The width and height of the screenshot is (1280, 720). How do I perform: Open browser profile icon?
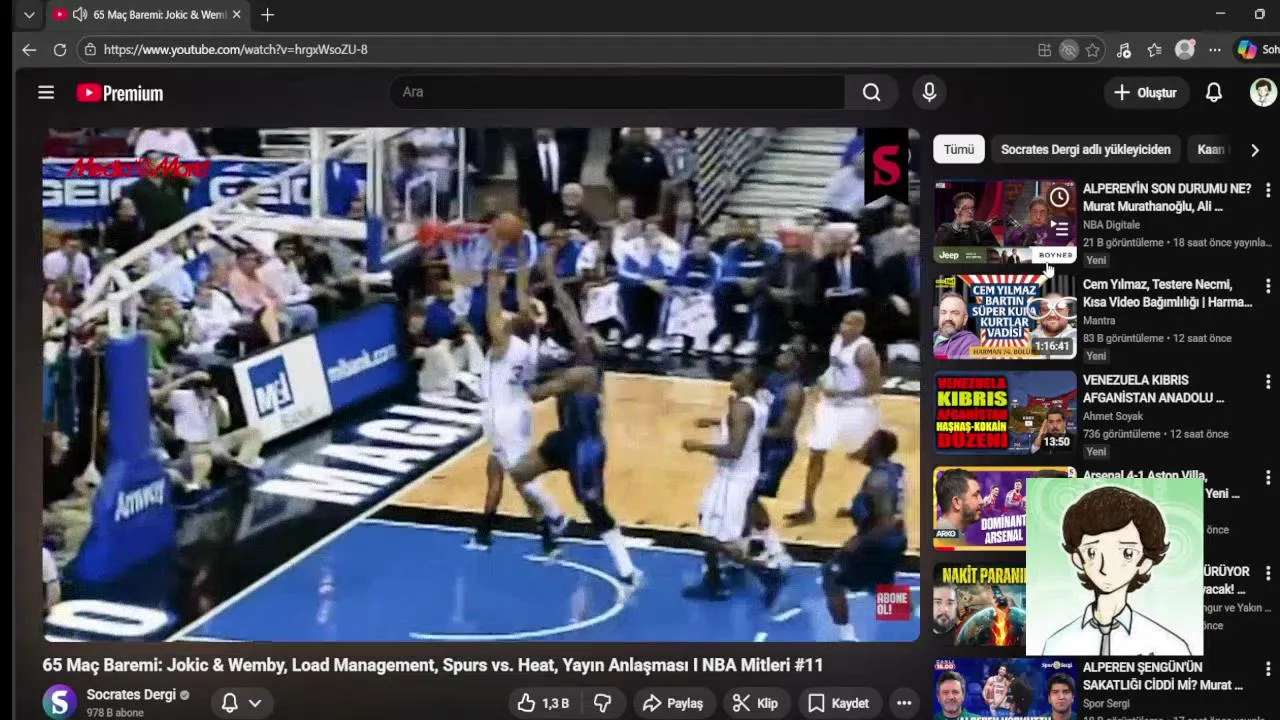1185,50
